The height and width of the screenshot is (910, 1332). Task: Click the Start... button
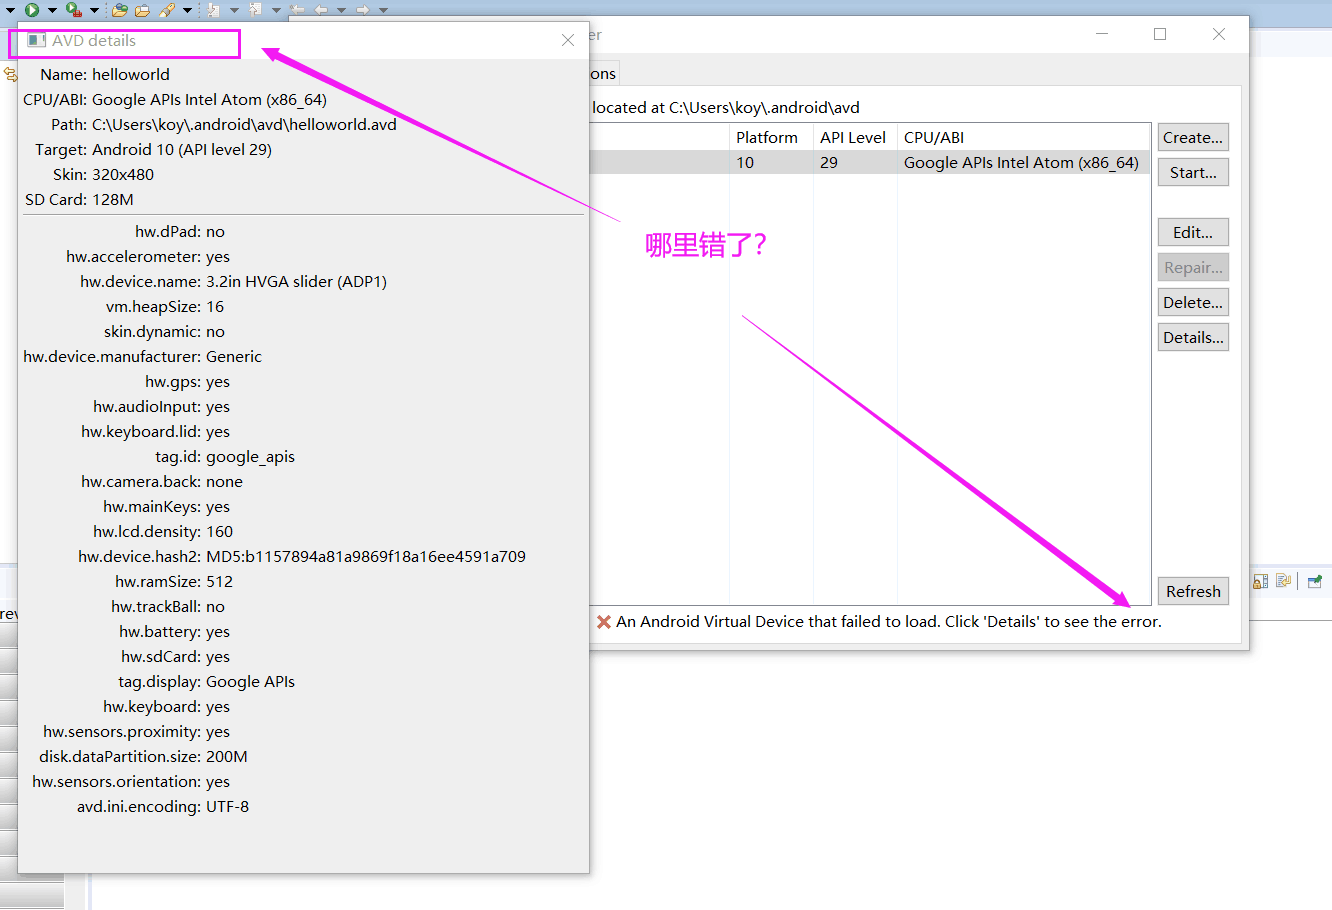[1193, 172]
